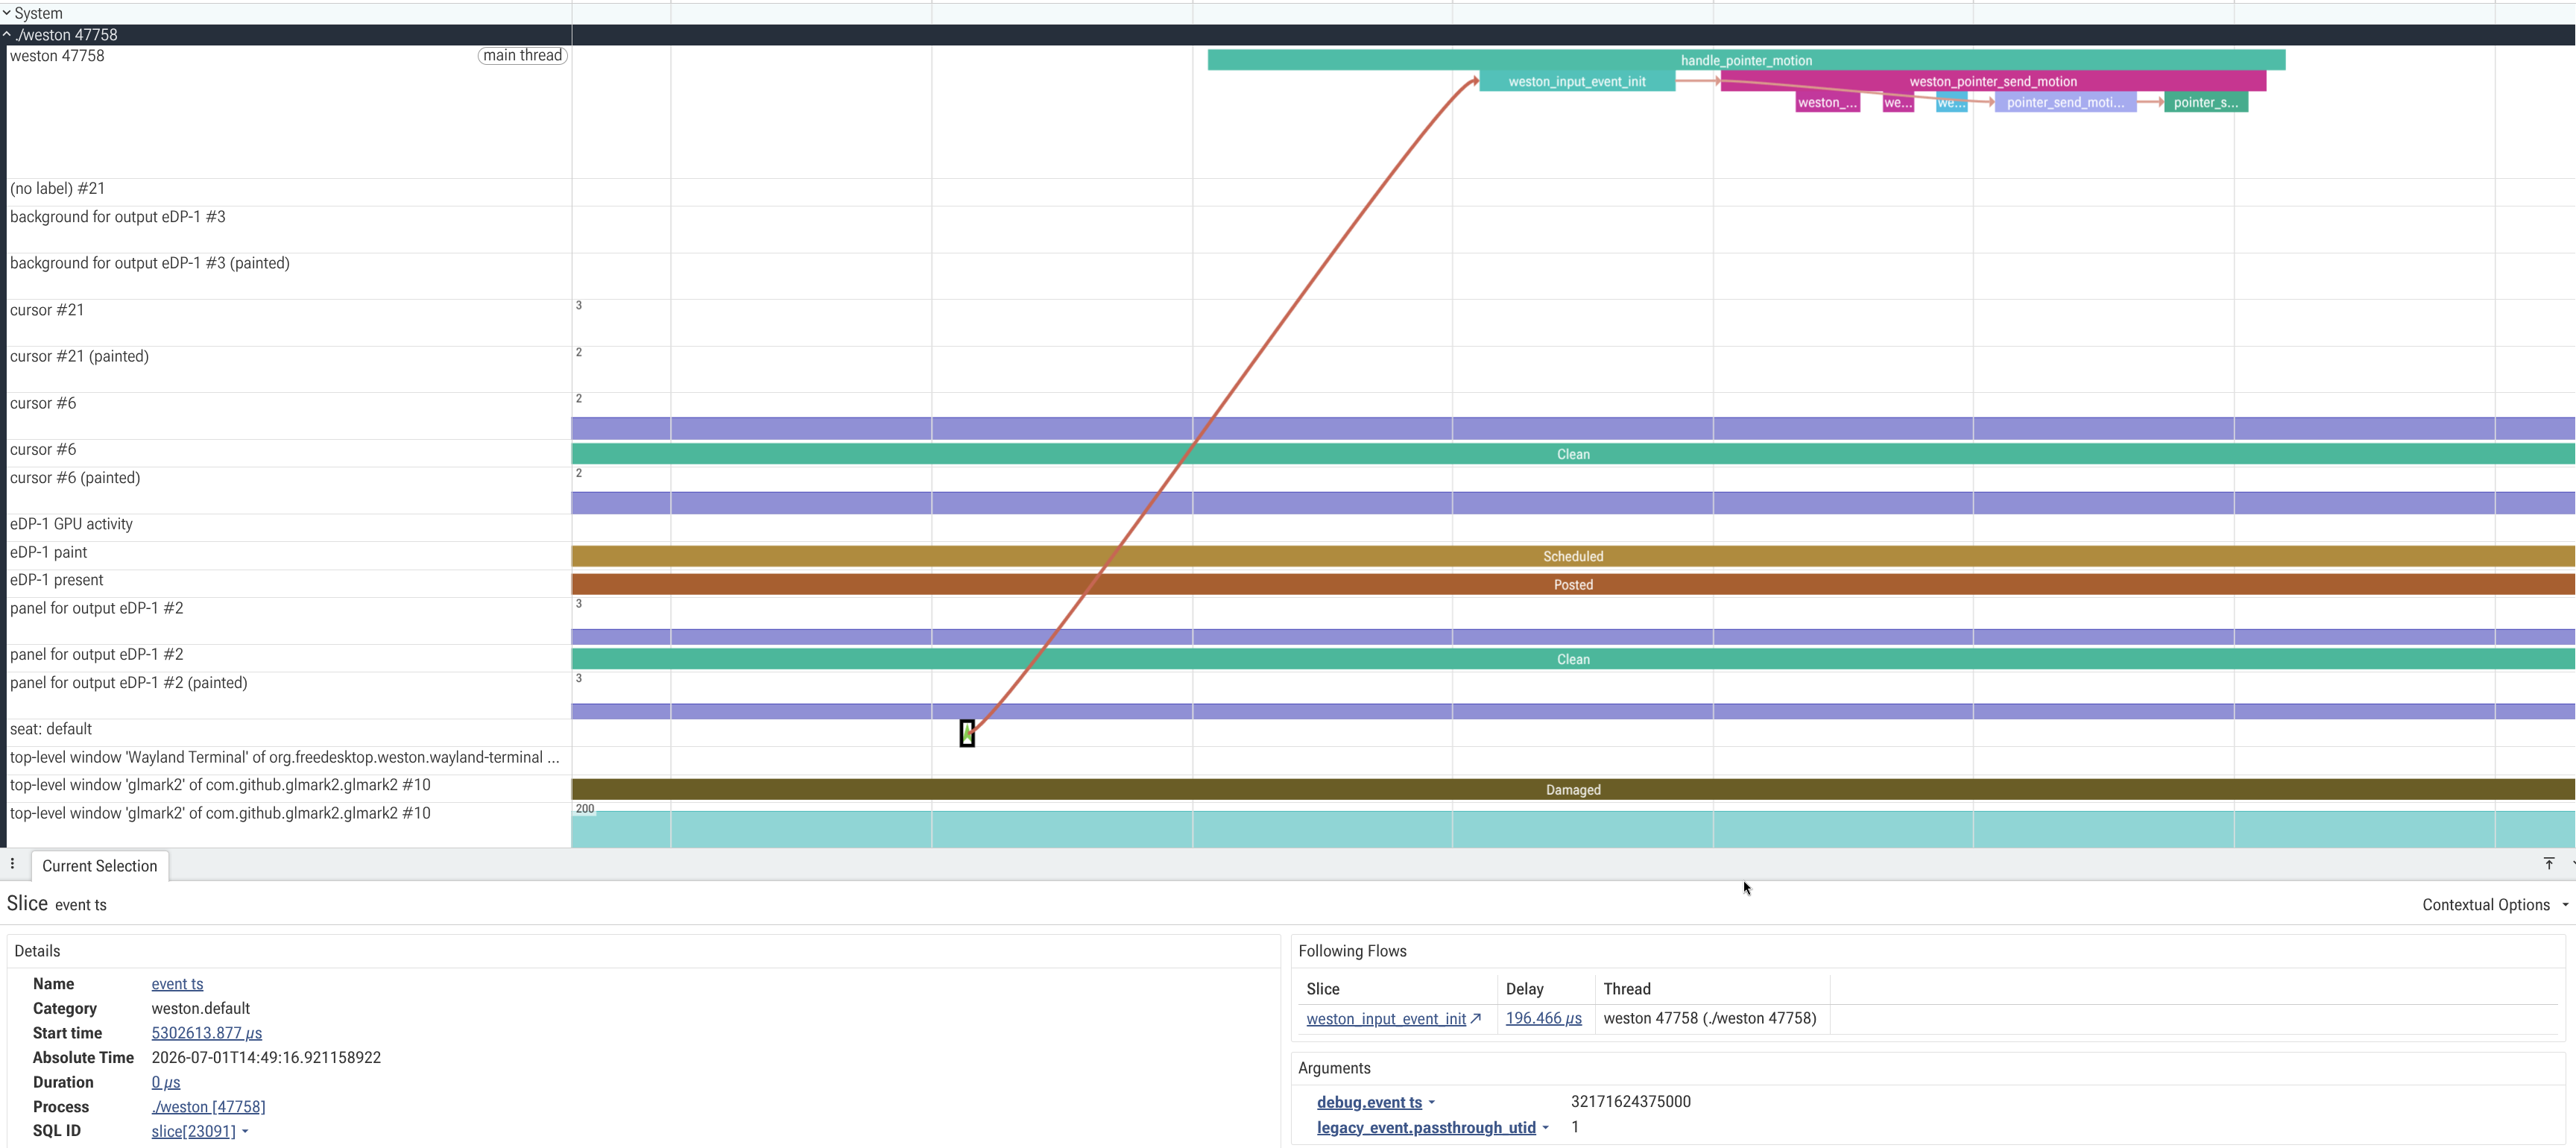Select the handle_pointer_motion slice

(x=1746, y=60)
